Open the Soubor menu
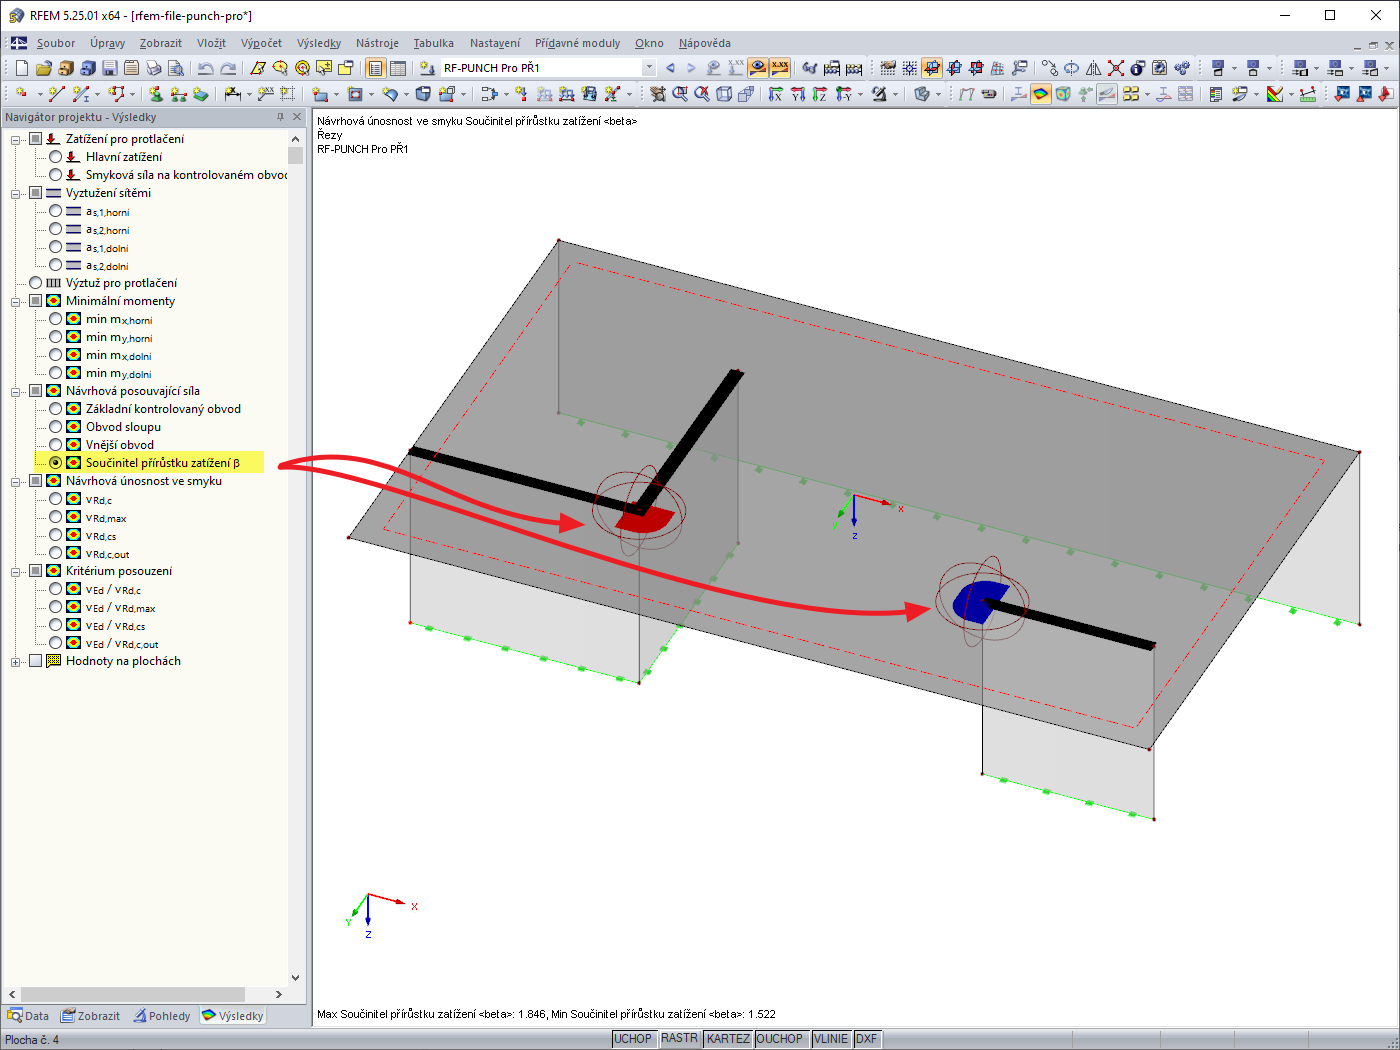1400x1050 pixels. (56, 43)
